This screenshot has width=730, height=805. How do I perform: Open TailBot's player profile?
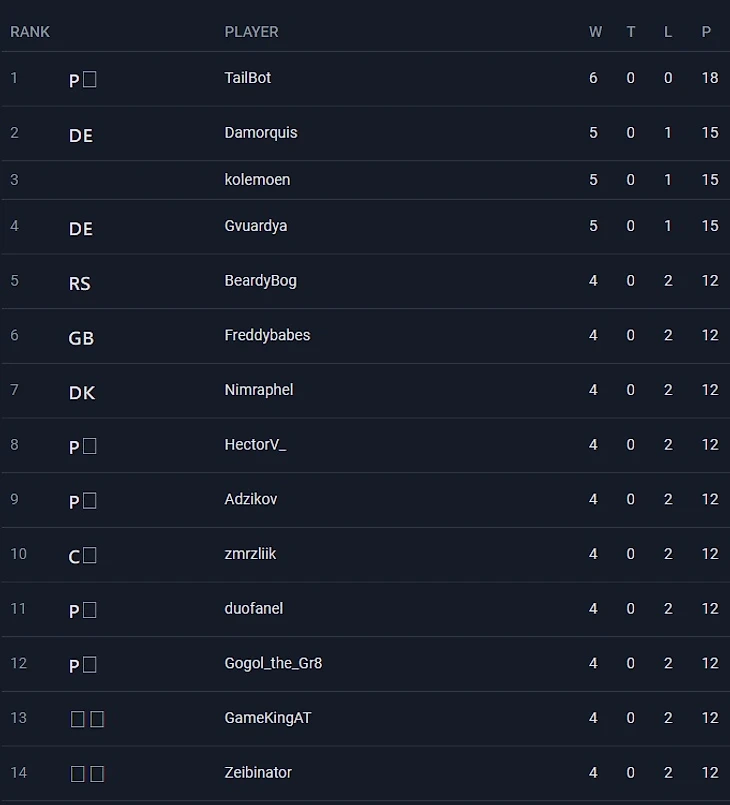(248, 78)
